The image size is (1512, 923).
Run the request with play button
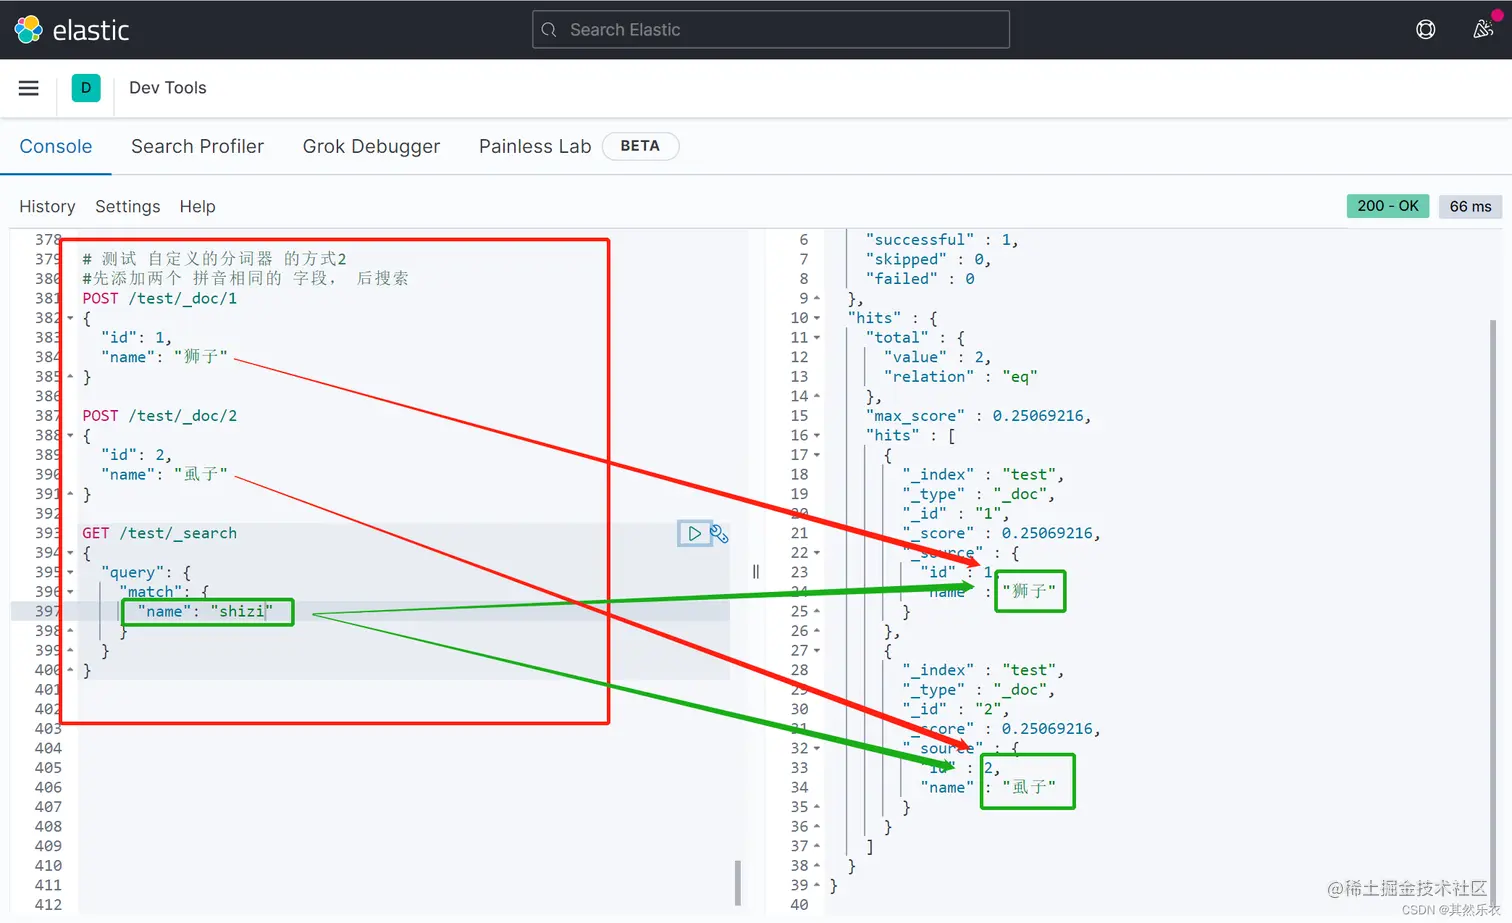(x=693, y=534)
